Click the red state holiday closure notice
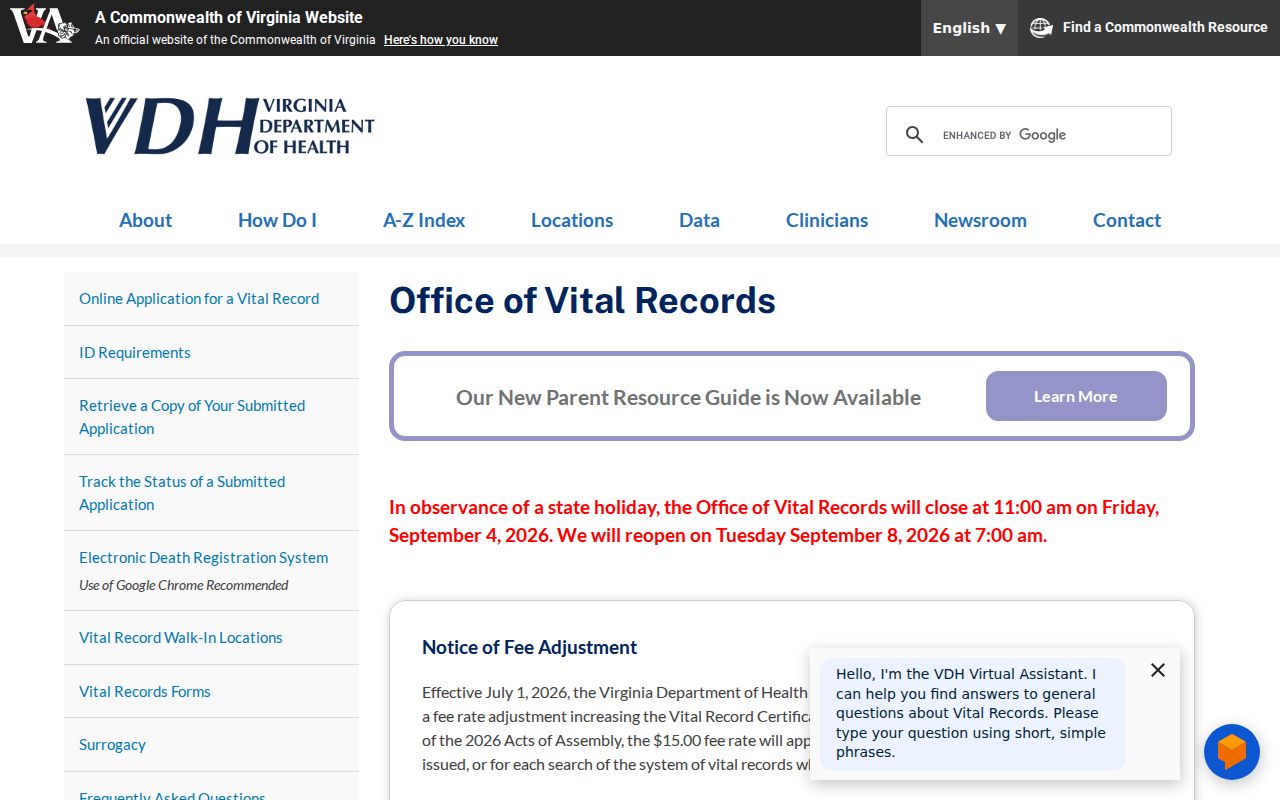This screenshot has height=800, width=1280. click(x=774, y=521)
